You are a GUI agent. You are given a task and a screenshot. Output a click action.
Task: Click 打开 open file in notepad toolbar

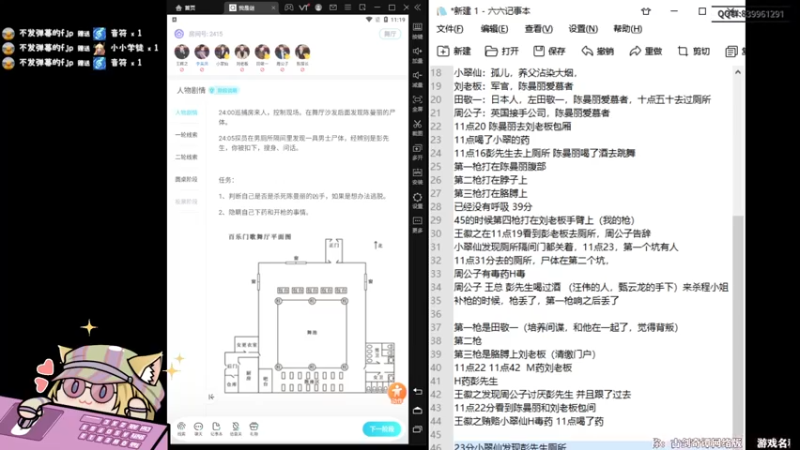click(x=502, y=51)
